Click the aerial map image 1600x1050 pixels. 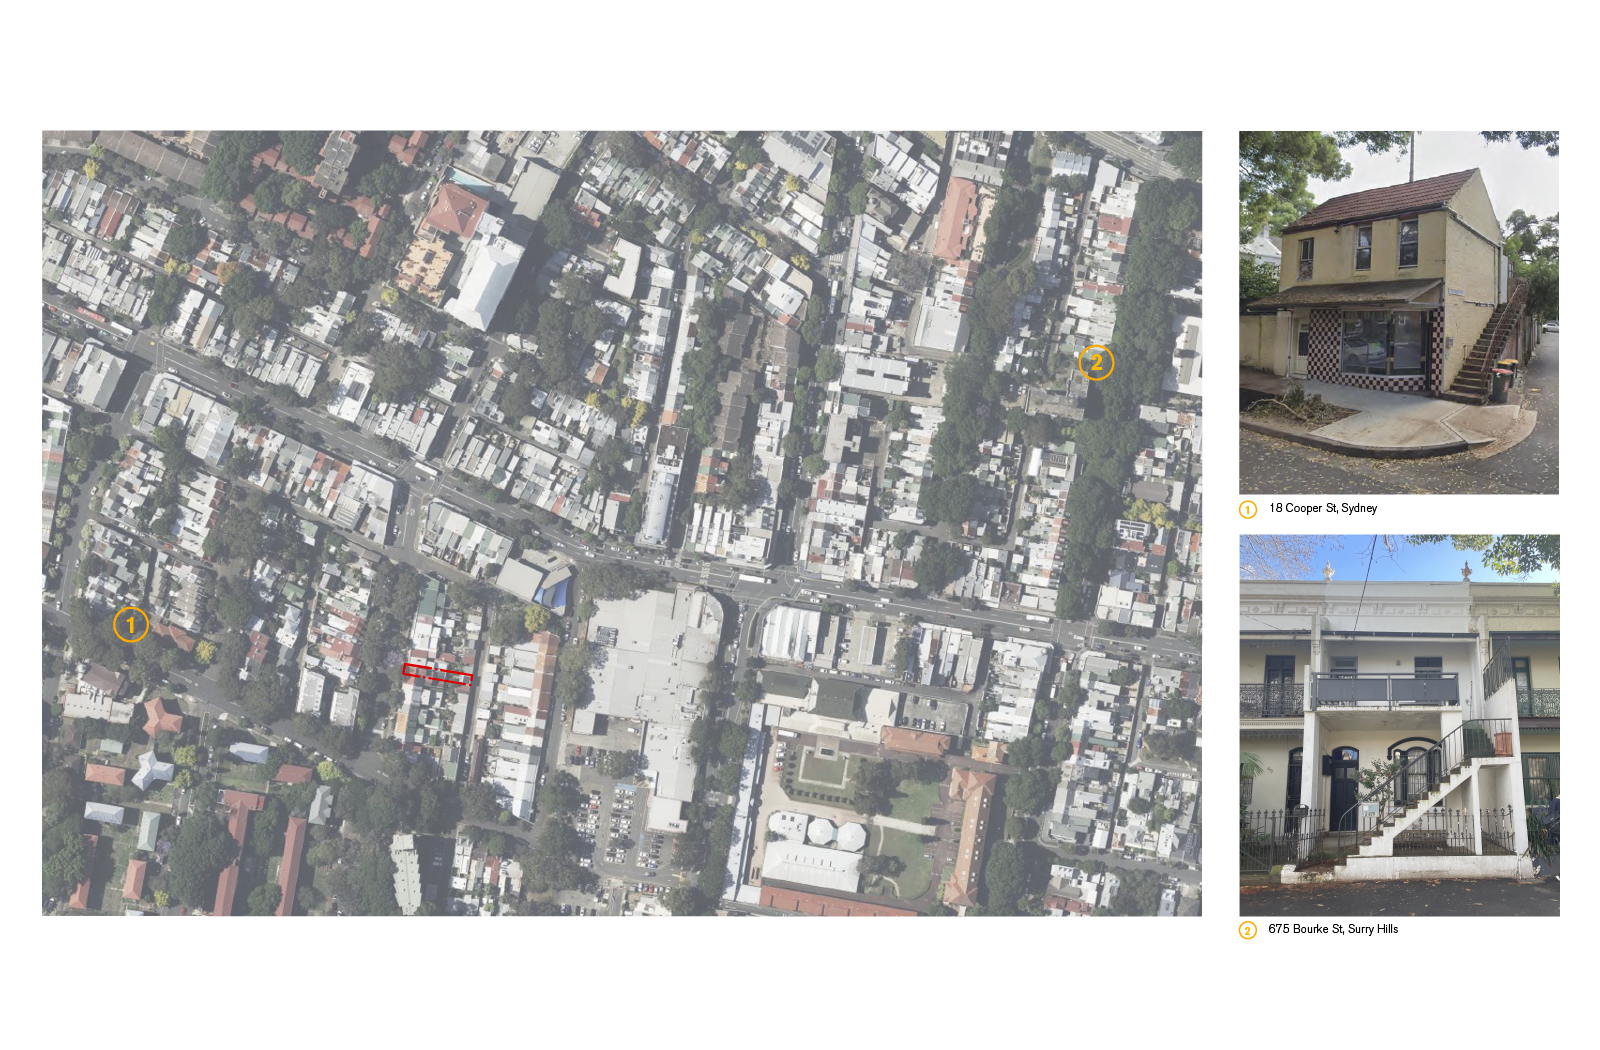click(x=621, y=523)
